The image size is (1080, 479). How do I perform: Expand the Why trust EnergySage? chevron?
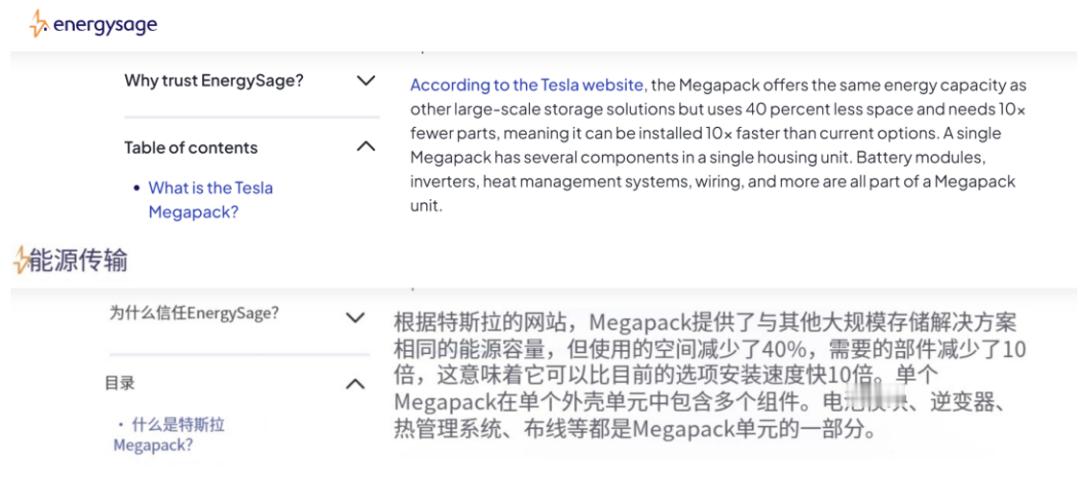coord(366,81)
